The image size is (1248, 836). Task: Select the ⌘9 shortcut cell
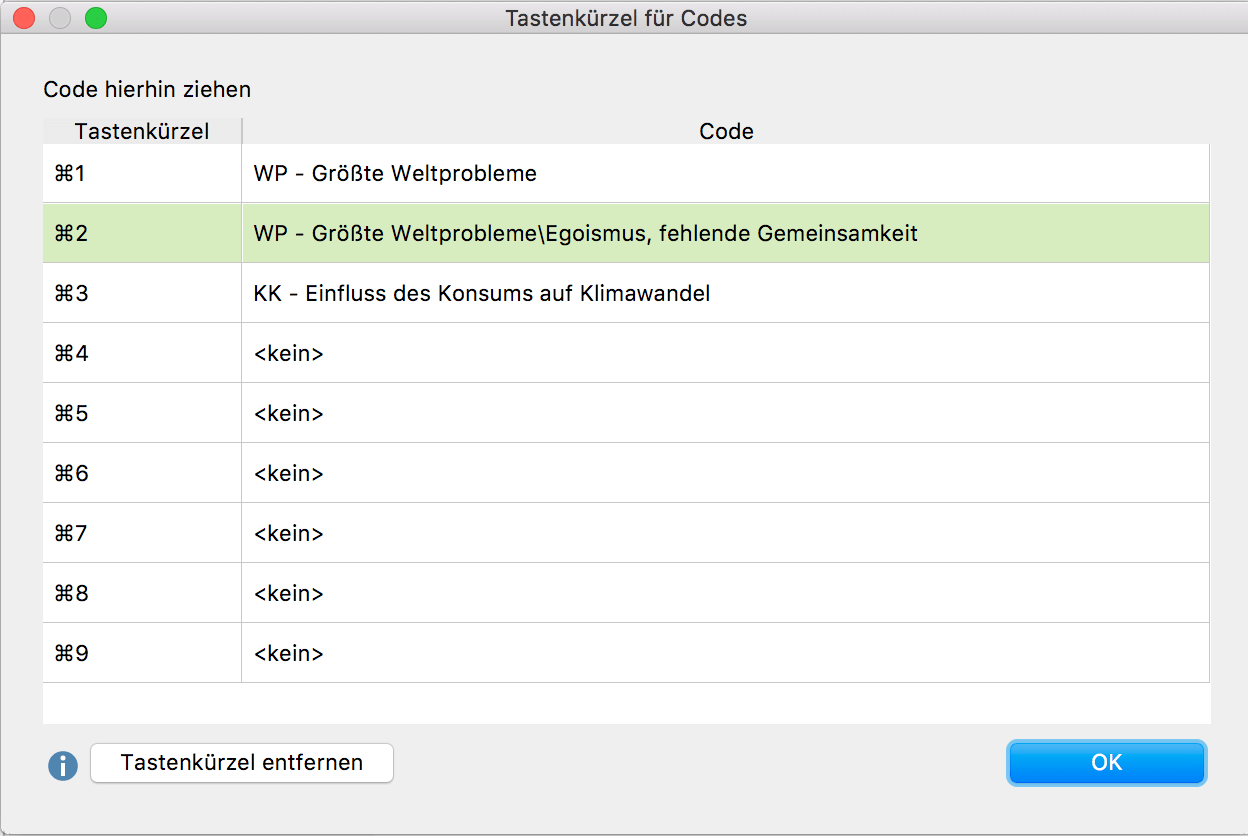coord(142,654)
